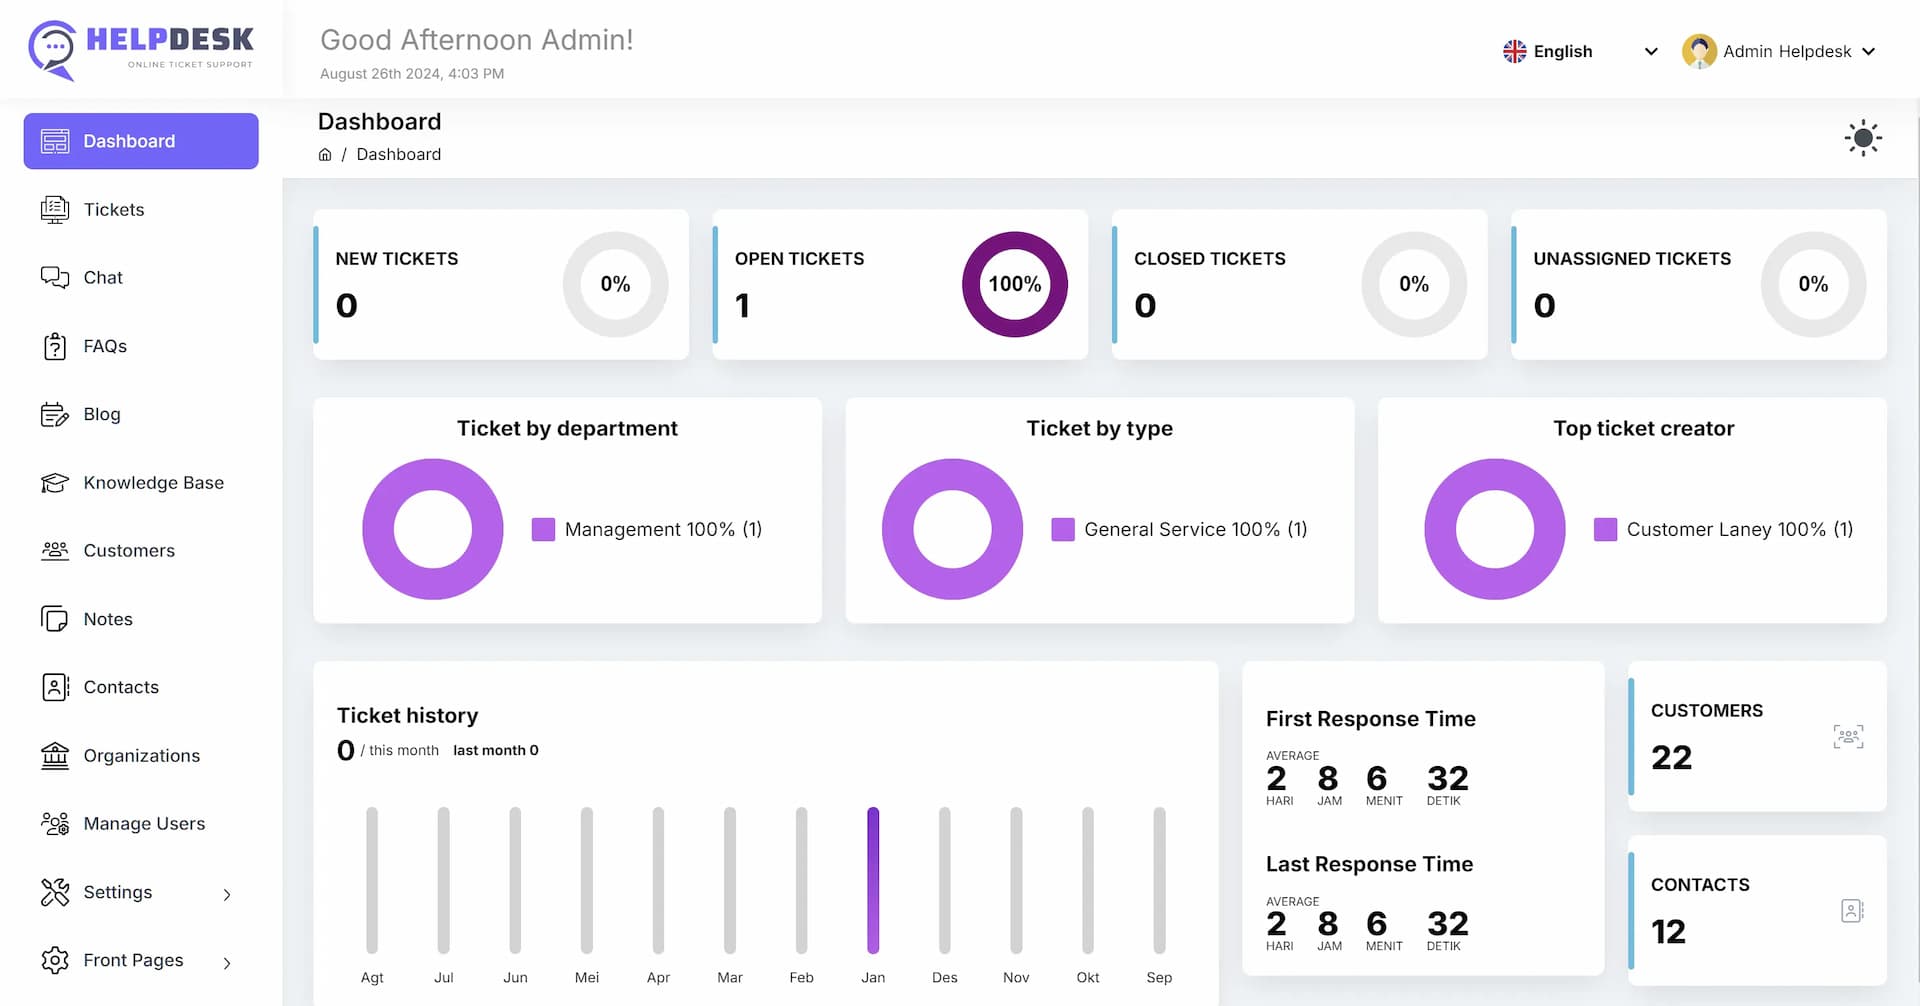Screen dimensions: 1920x1006
Task: Click the Notes sticky icon
Action: click(x=55, y=619)
